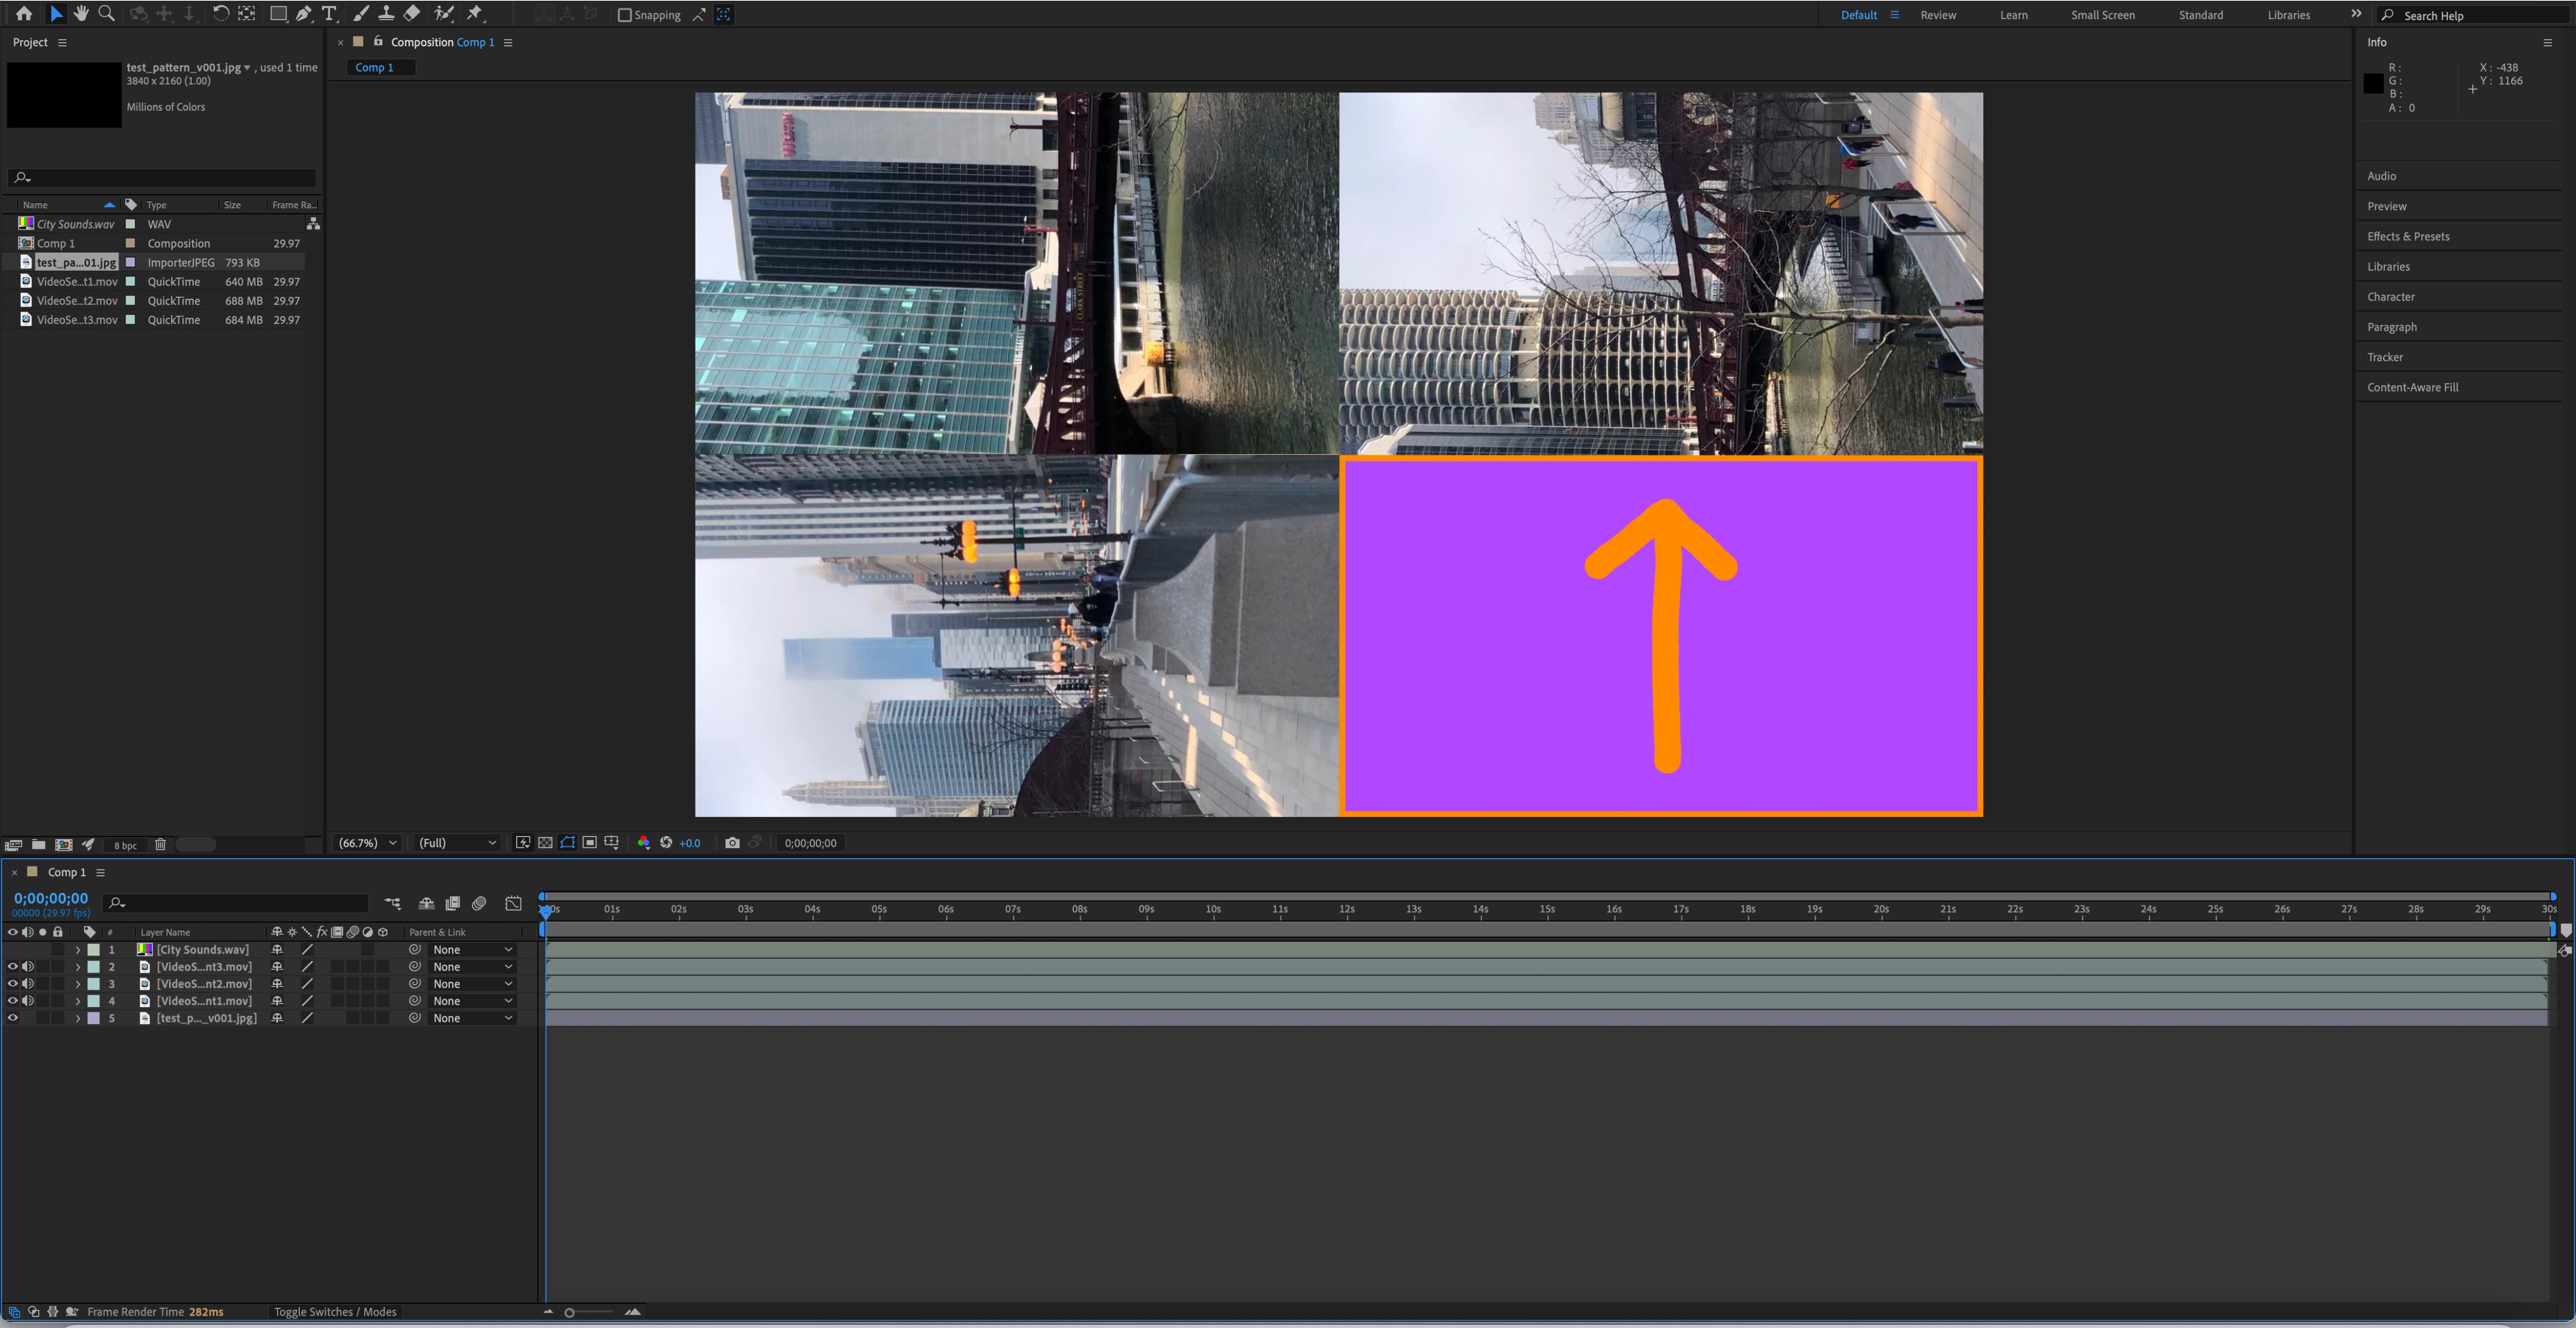Select the Horizontal Type tool
Screen dimensions: 2576x1328
point(328,14)
